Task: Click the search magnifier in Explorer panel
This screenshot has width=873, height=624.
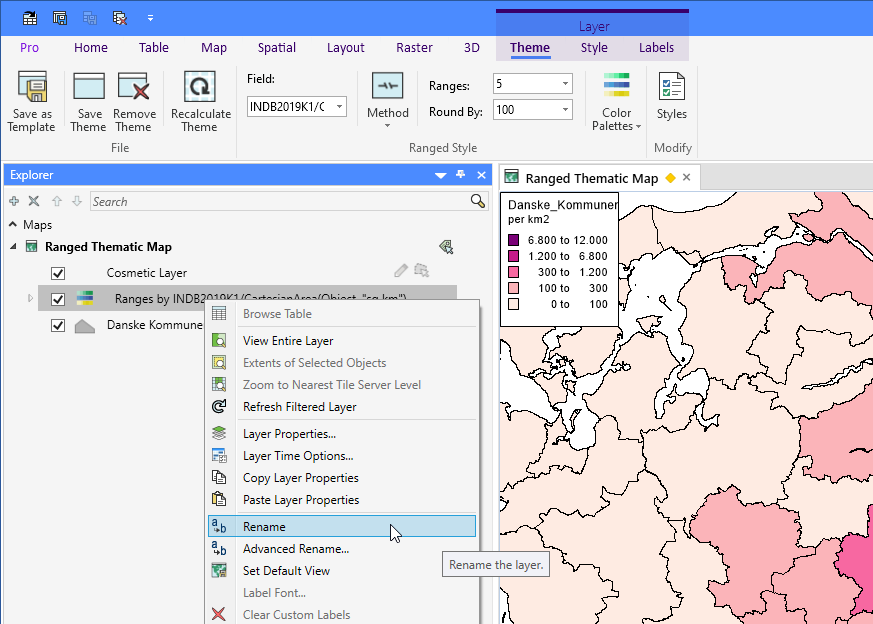Action: click(x=476, y=200)
